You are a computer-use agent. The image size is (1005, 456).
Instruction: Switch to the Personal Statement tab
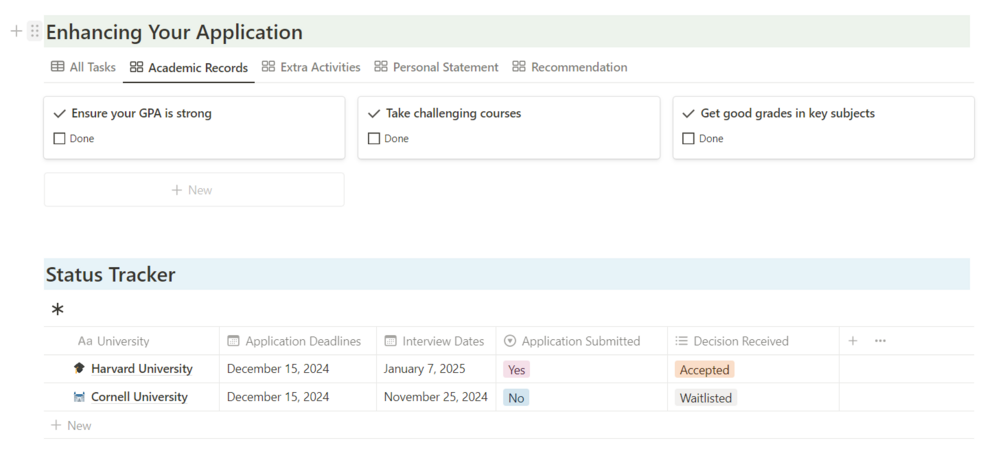coord(436,67)
